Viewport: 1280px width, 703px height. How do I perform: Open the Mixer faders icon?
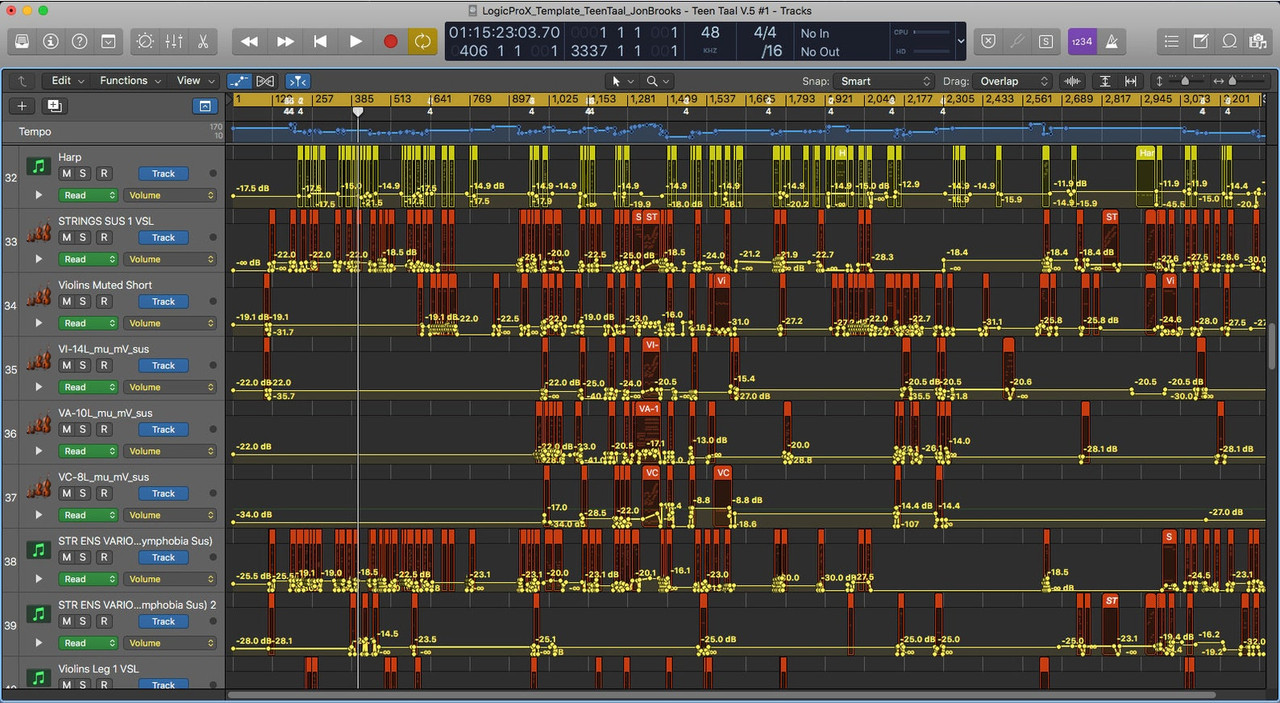[x=174, y=41]
